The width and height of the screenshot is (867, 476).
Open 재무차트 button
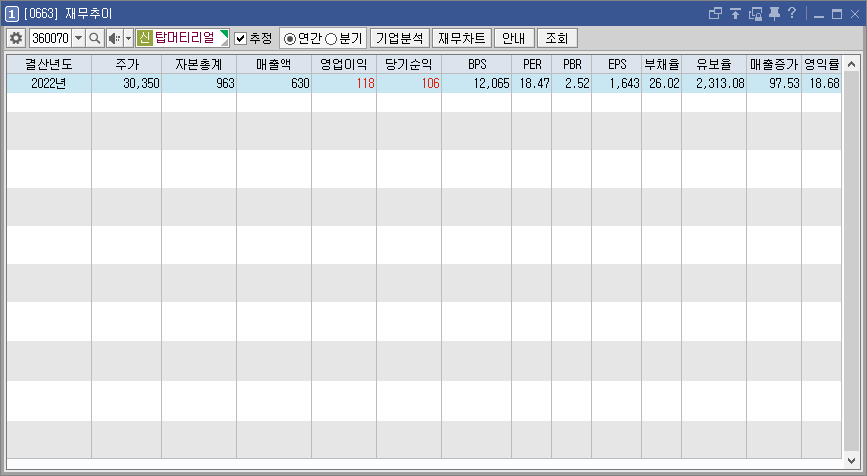462,38
